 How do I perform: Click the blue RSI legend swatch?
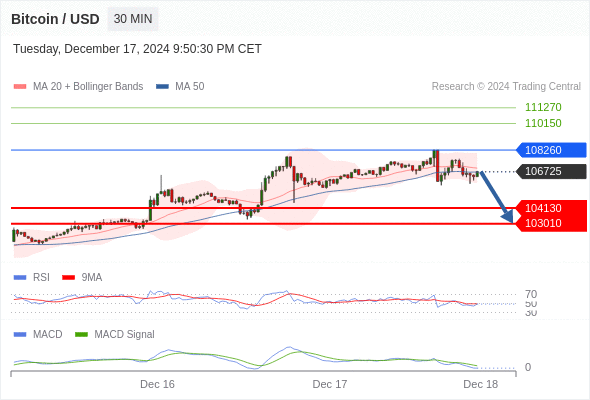pos(20,278)
